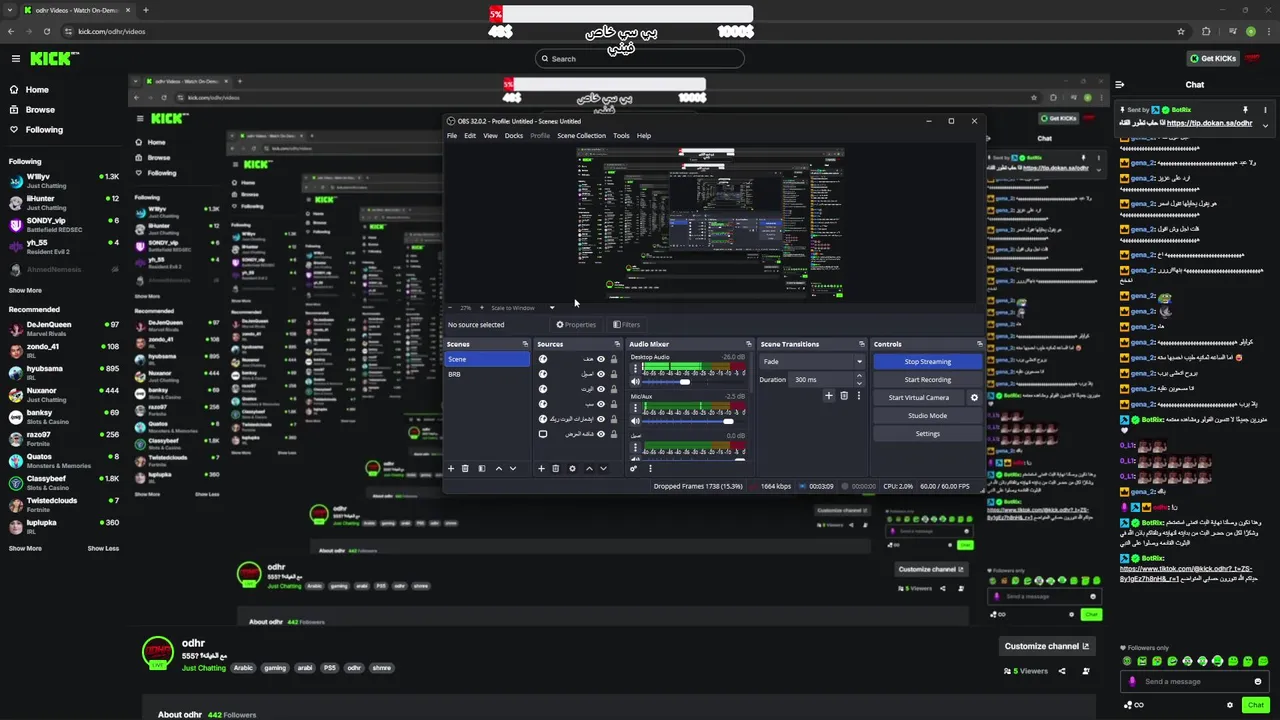Focus Kick Search field in page header

[x=640, y=58]
